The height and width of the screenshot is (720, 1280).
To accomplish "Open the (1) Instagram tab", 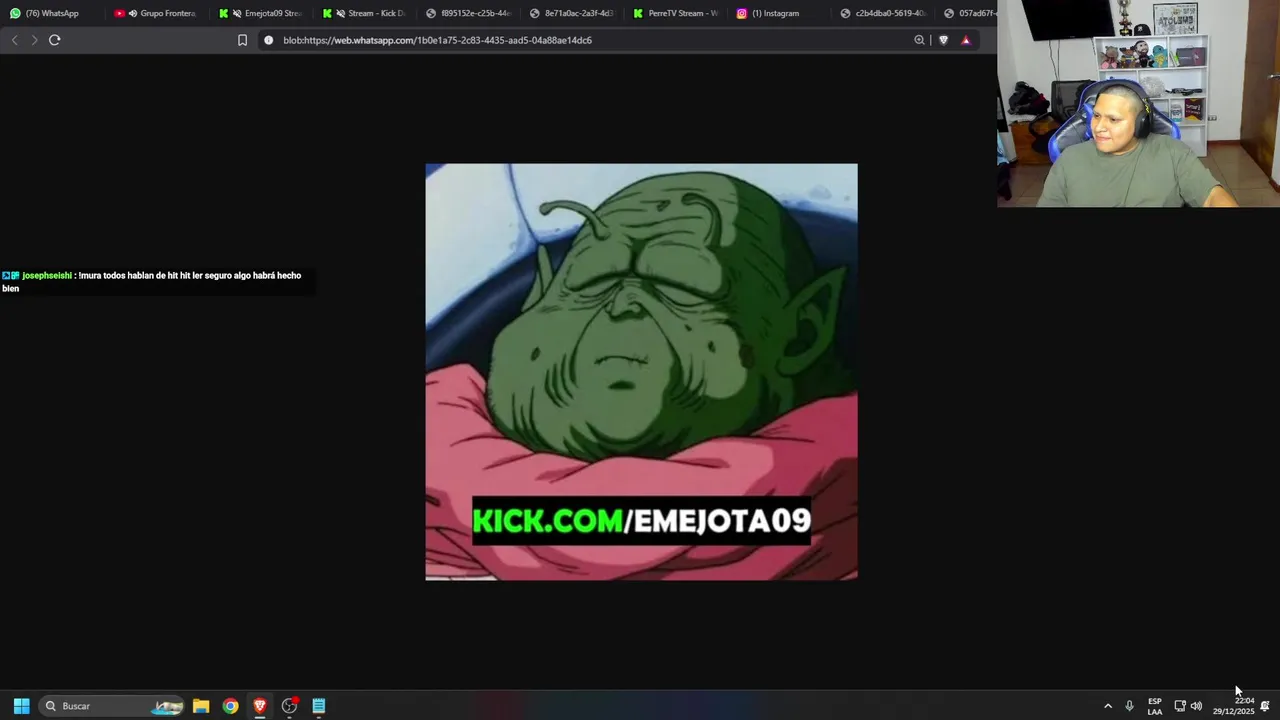I will point(780,13).
